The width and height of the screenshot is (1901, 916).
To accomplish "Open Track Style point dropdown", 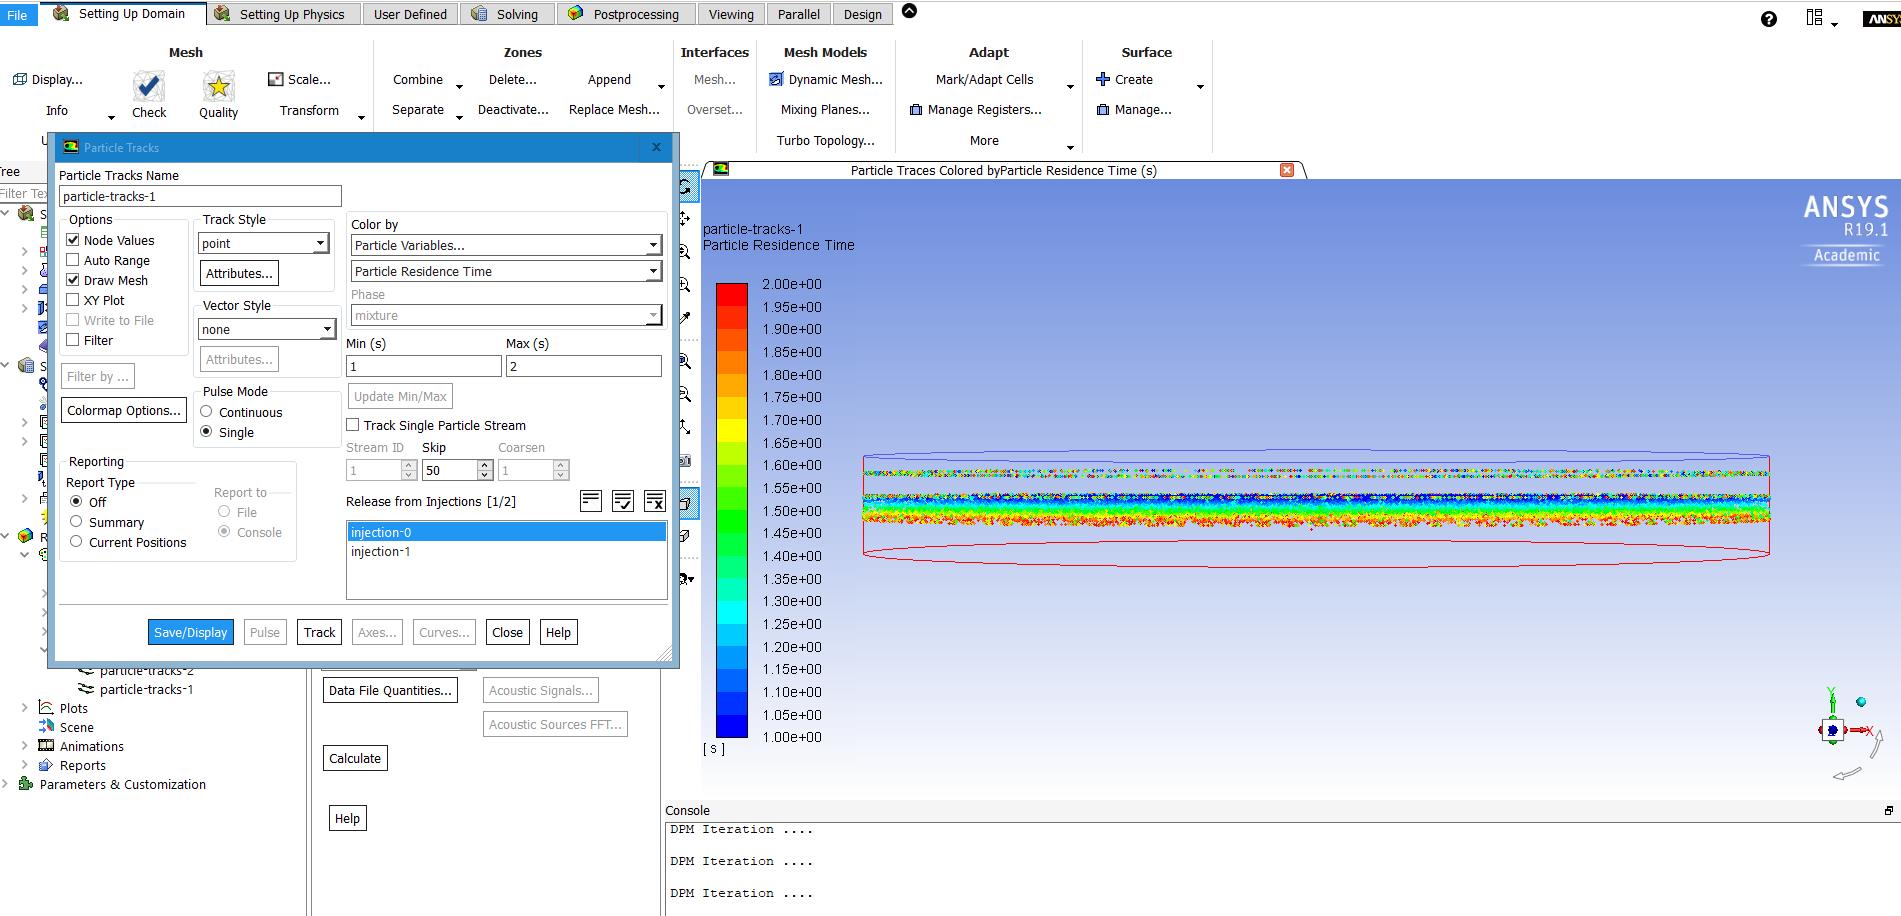I will point(264,243).
